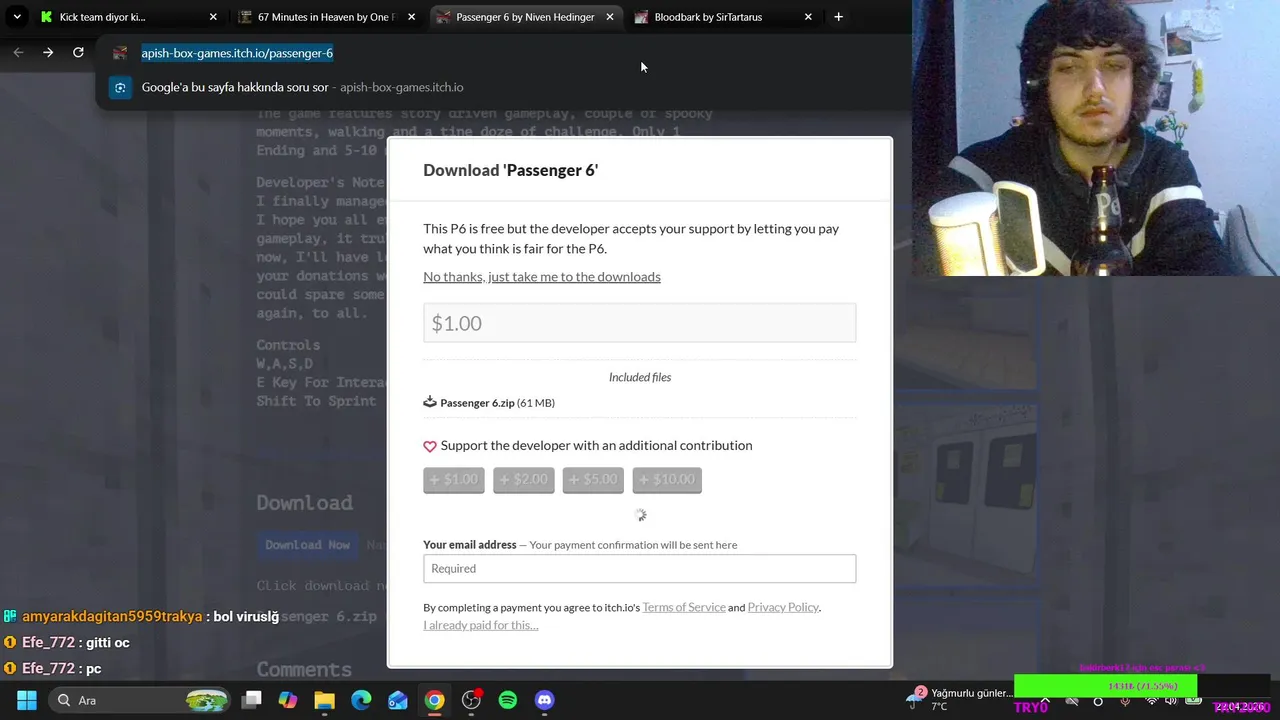Open the Windows Start menu
This screenshot has height=720, width=1280.
click(x=27, y=700)
